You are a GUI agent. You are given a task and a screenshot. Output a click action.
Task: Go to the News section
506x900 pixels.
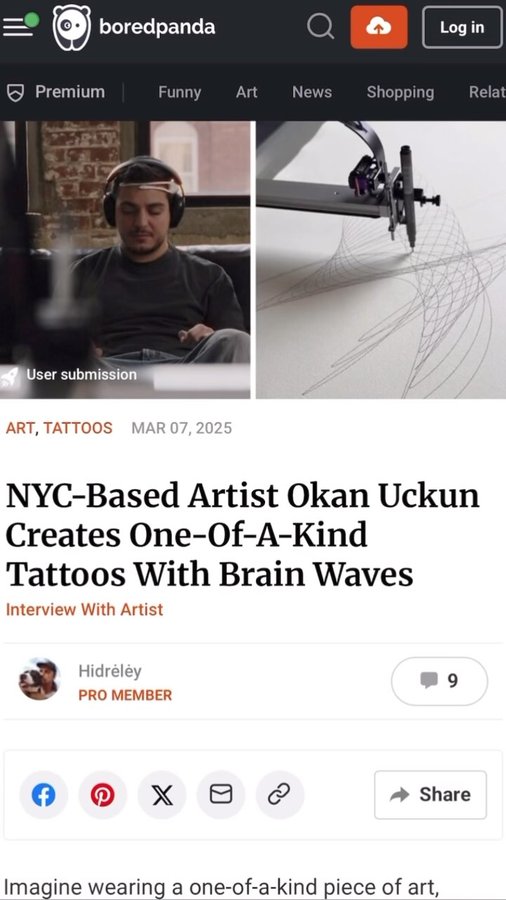click(x=312, y=92)
